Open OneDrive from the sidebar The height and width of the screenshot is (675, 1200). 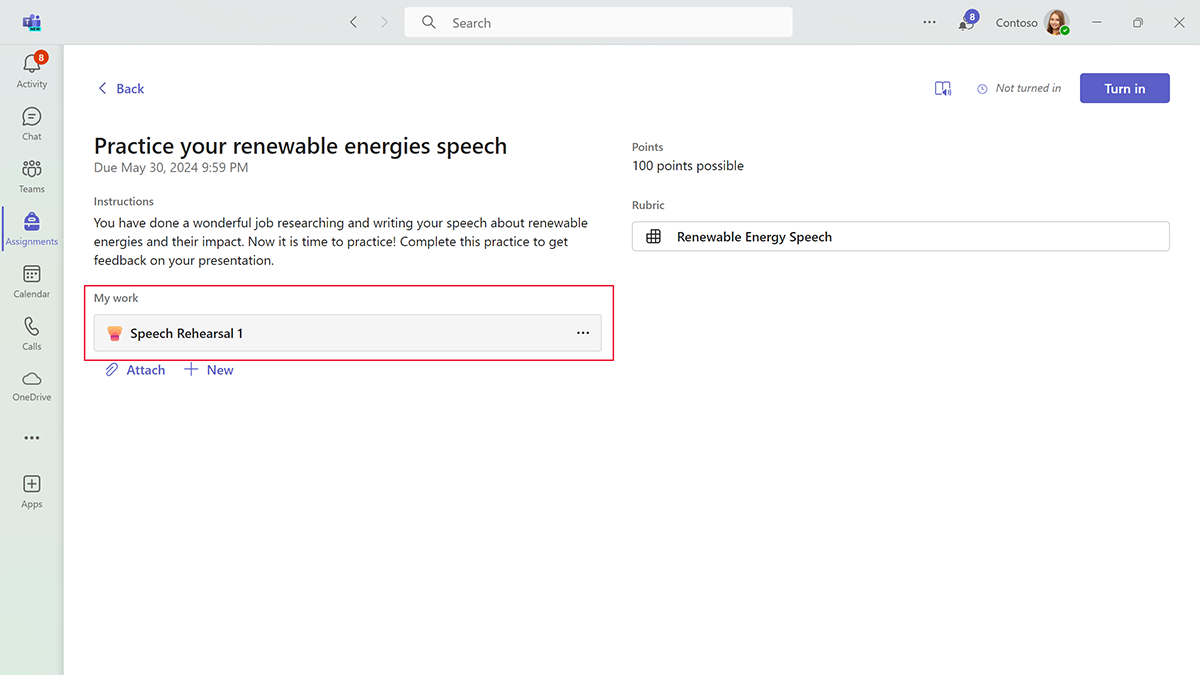(31, 386)
